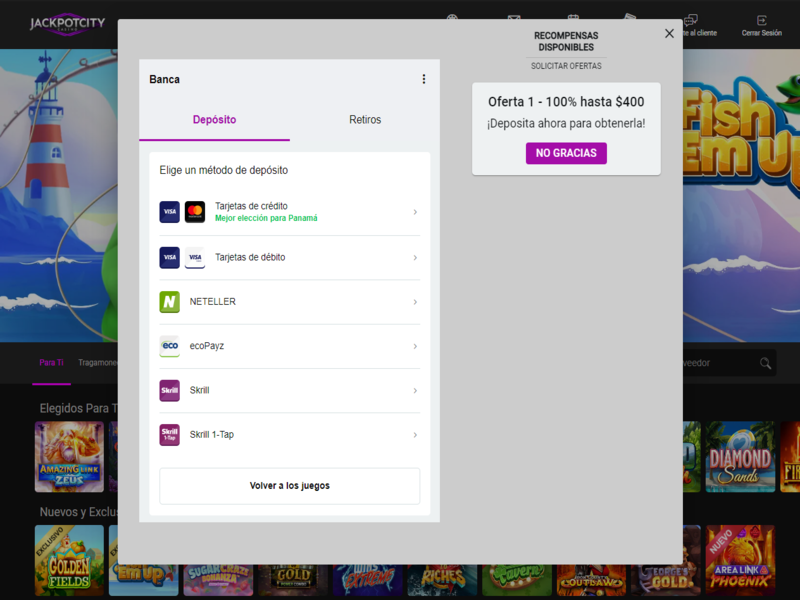Click Cerrar Sesión in the header
The width and height of the screenshot is (800, 600).
click(x=762, y=25)
